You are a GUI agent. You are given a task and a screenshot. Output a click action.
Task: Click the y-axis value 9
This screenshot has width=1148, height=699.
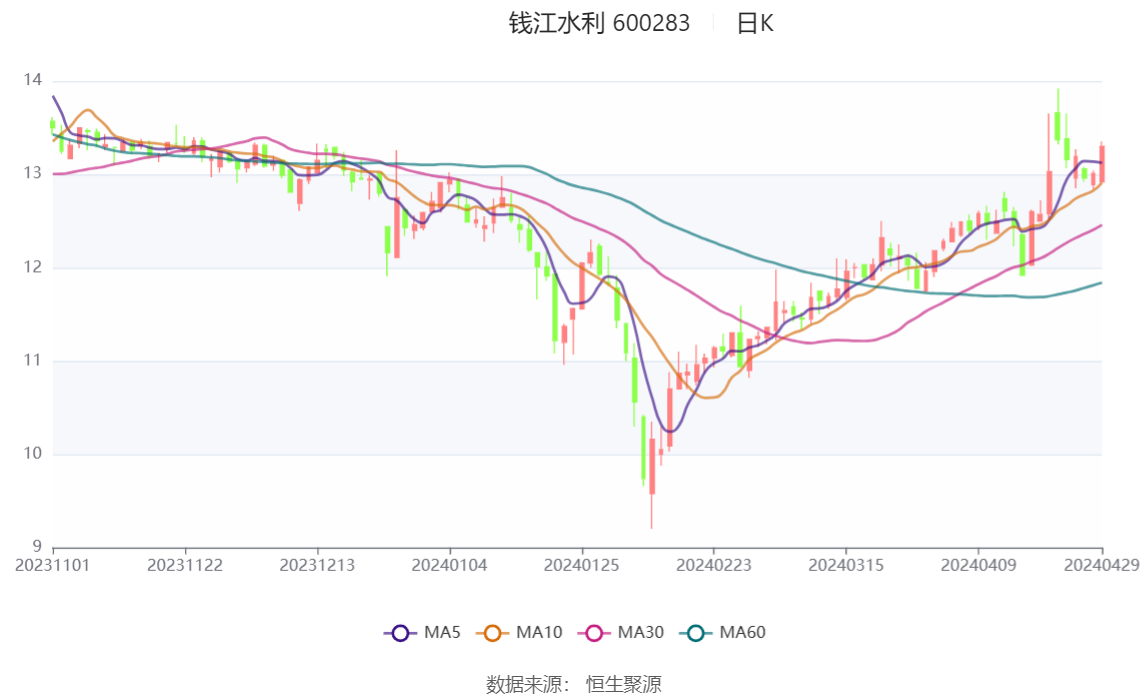point(37,546)
